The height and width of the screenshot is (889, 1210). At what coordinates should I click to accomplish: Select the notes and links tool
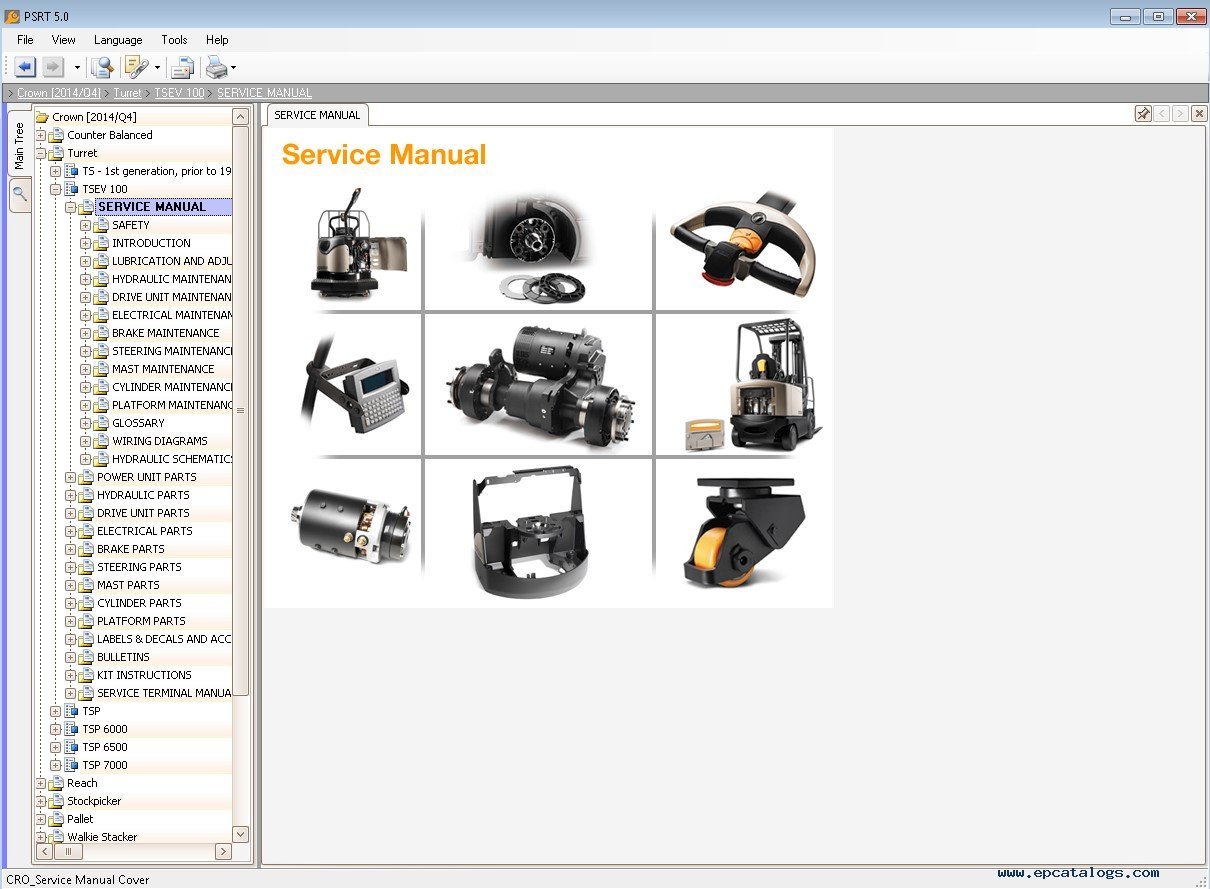136,66
